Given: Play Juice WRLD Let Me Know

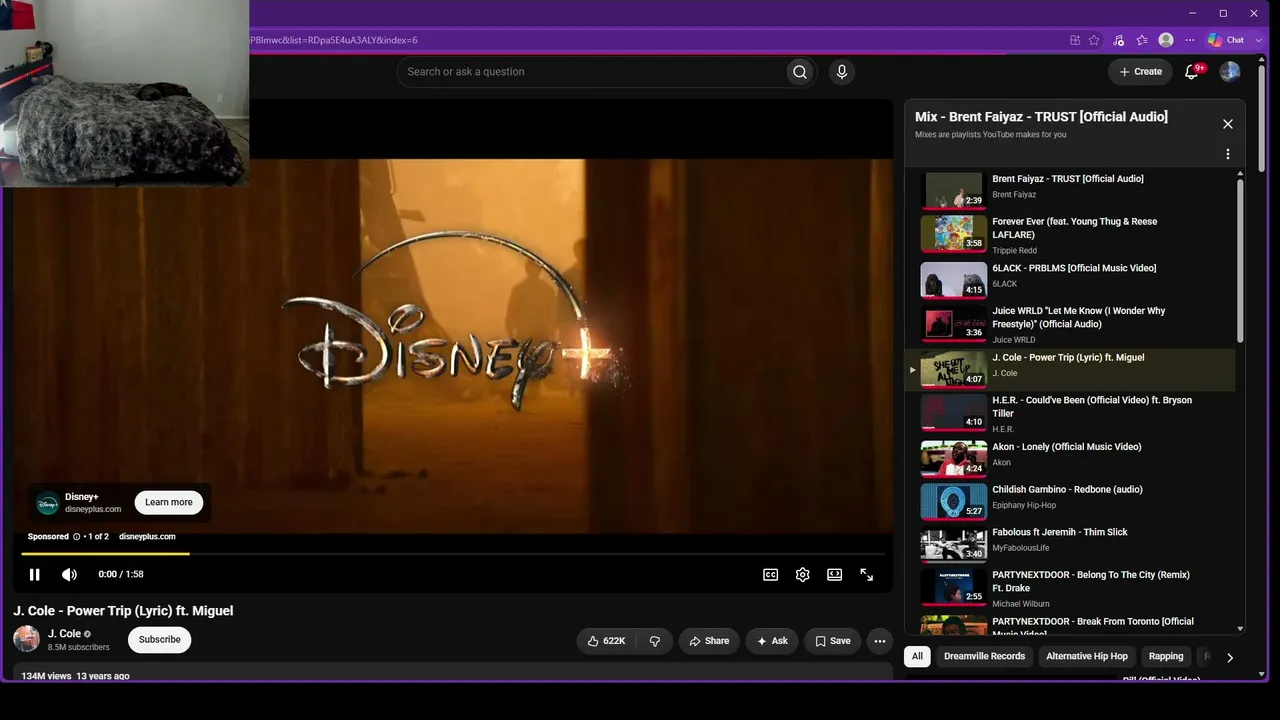Looking at the screenshot, I should click(1070, 324).
